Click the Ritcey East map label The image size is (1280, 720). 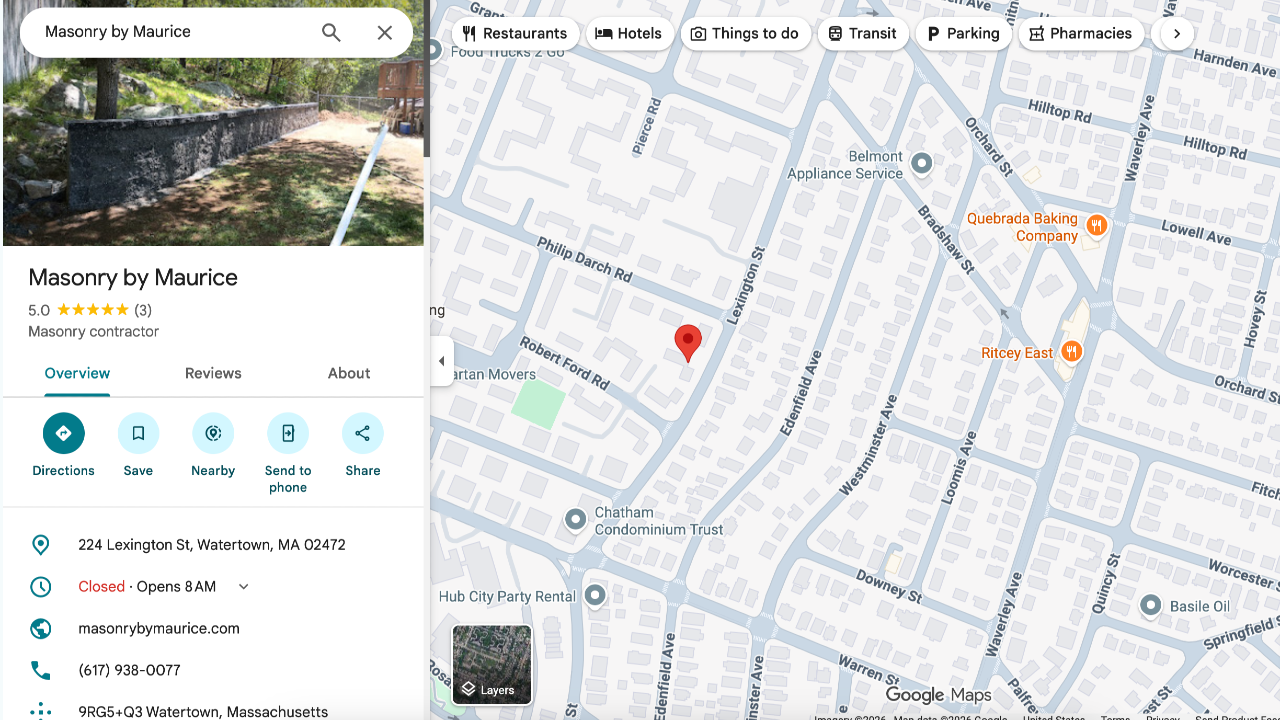click(x=1017, y=353)
